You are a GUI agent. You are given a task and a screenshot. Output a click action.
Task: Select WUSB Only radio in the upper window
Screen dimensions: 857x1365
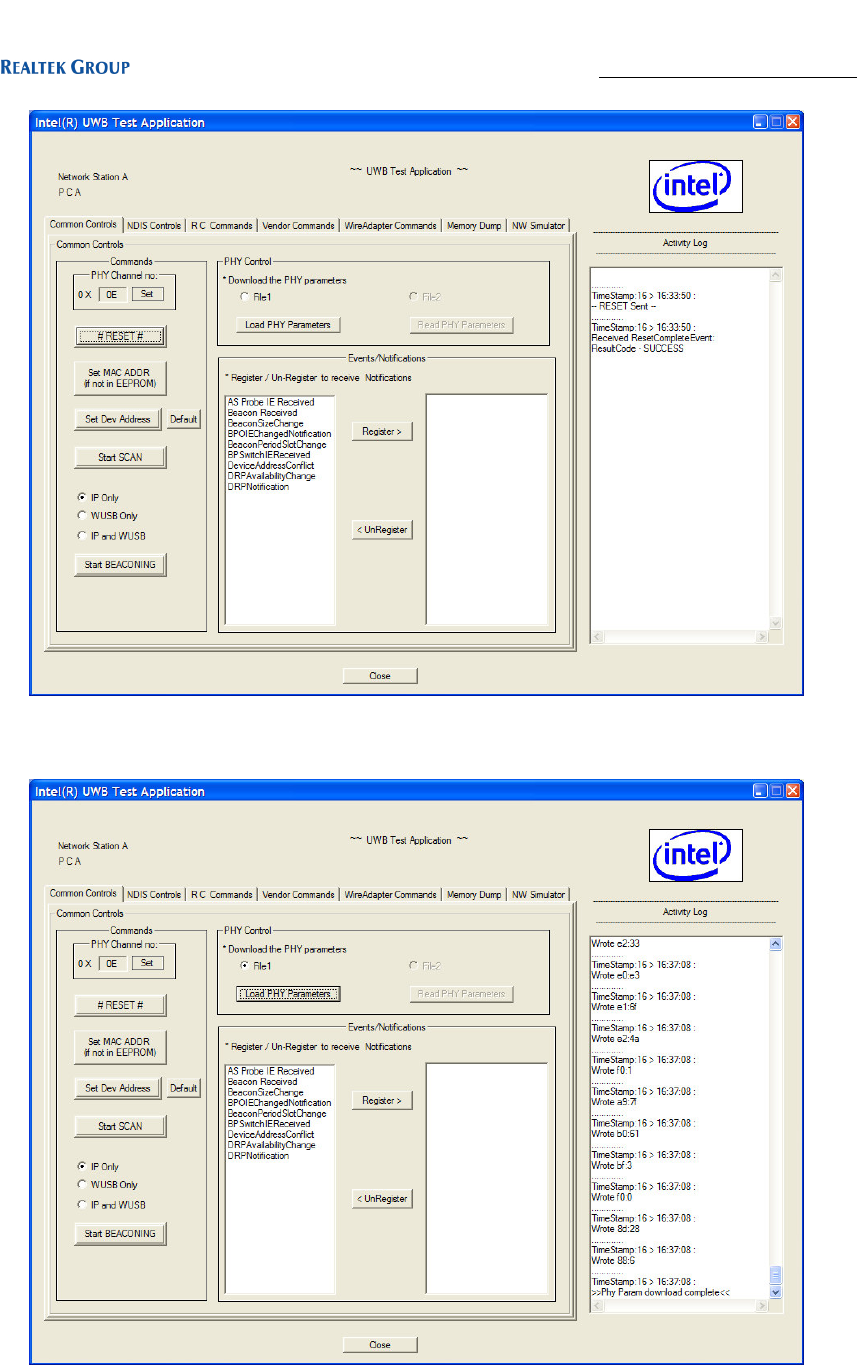(x=107, y=516)
